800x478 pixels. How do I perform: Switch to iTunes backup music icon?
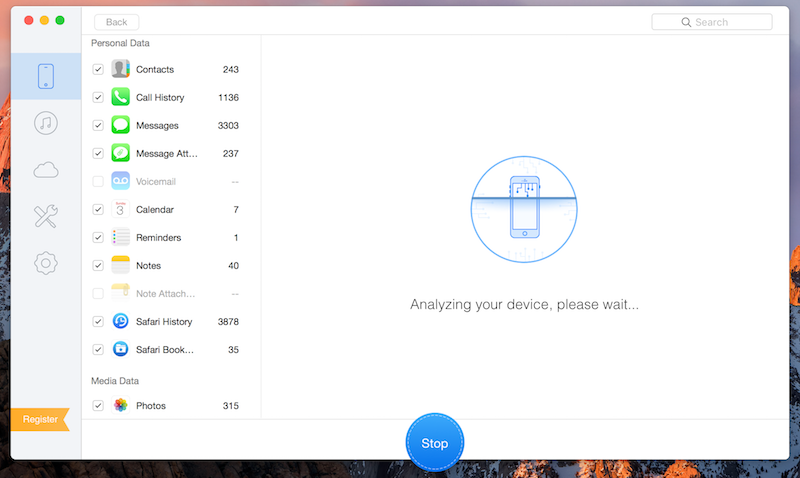[45, 123]
